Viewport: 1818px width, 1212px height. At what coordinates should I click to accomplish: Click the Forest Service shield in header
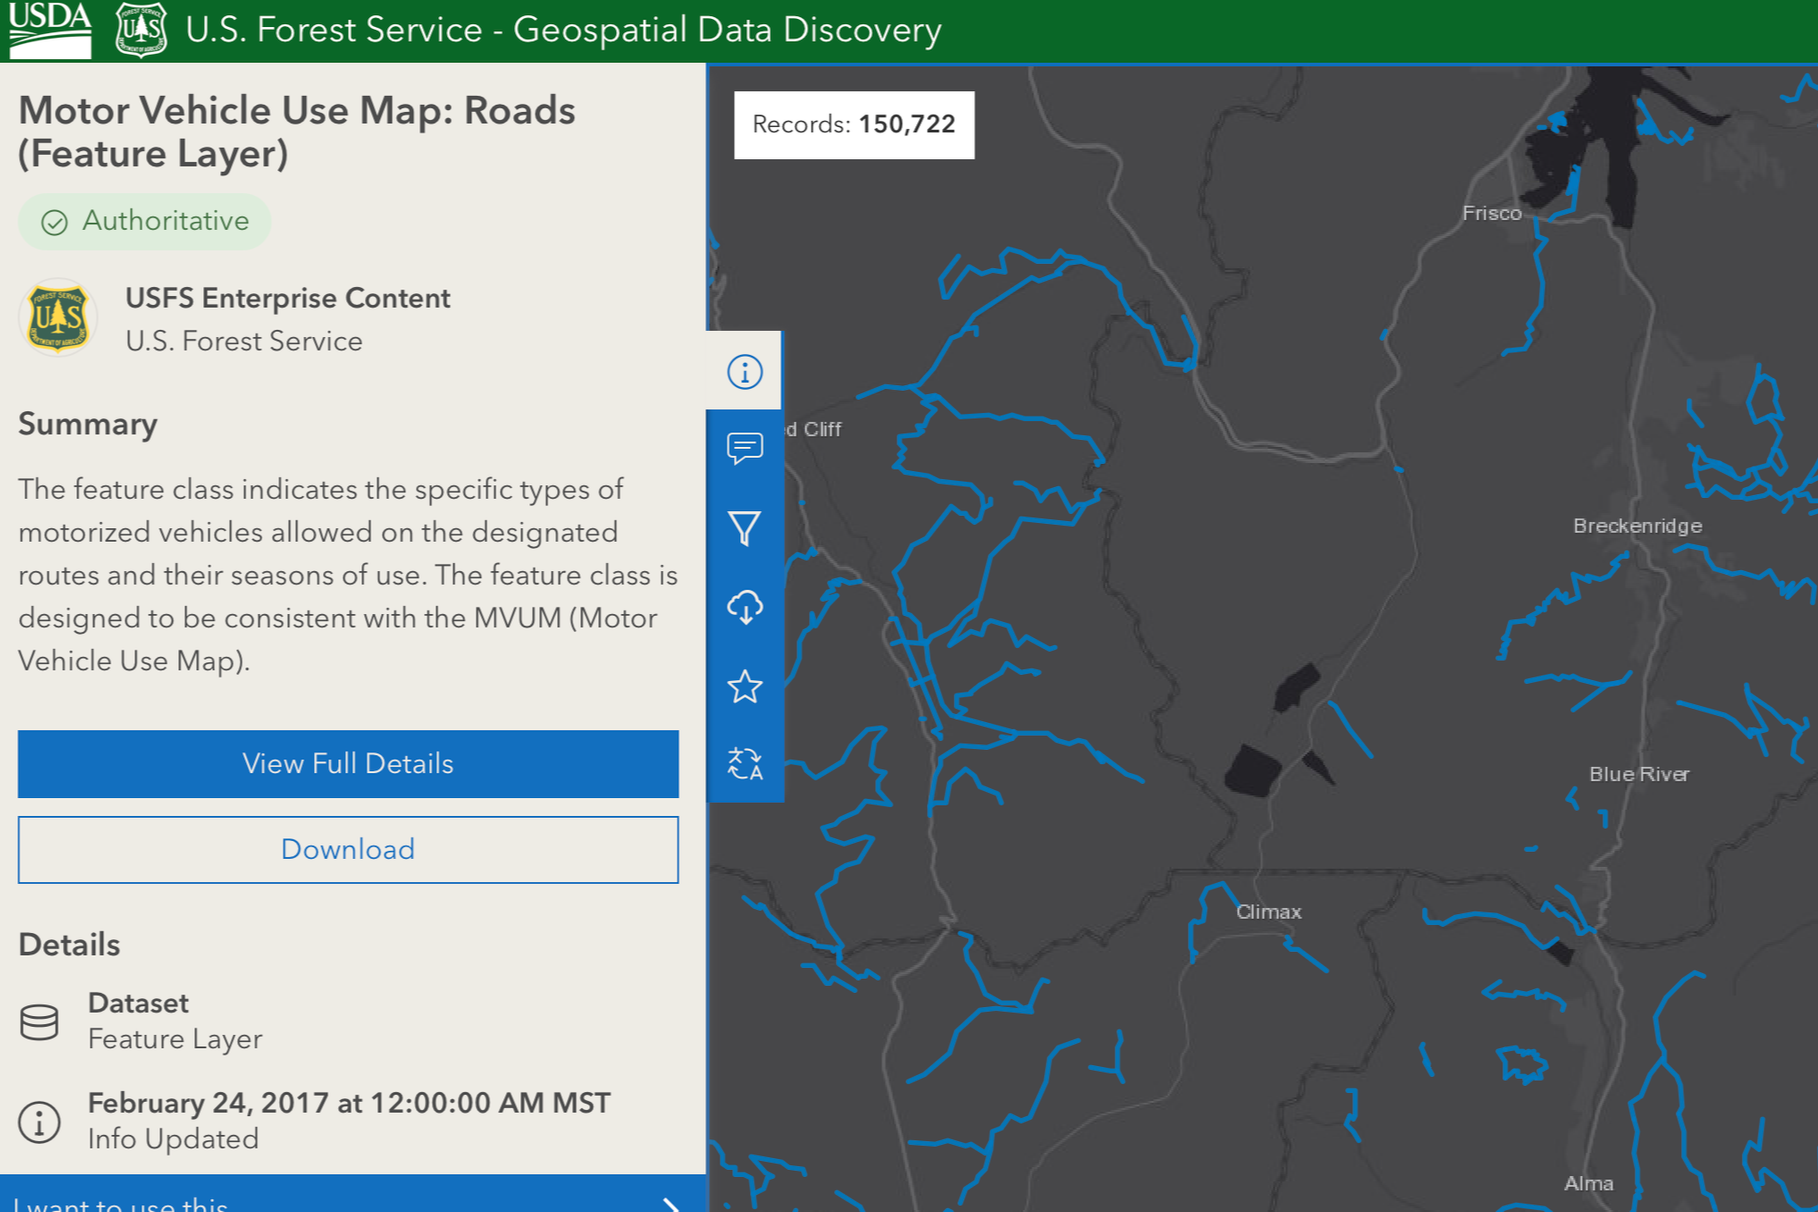(141, 30)
